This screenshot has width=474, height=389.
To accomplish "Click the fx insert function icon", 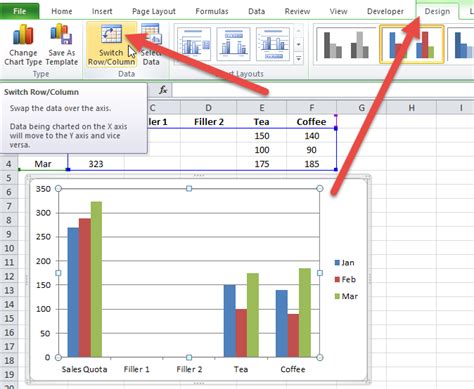I will click(163, 90).
